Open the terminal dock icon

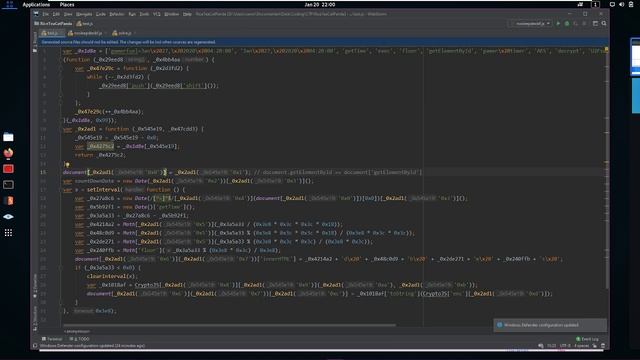(8, 185)
